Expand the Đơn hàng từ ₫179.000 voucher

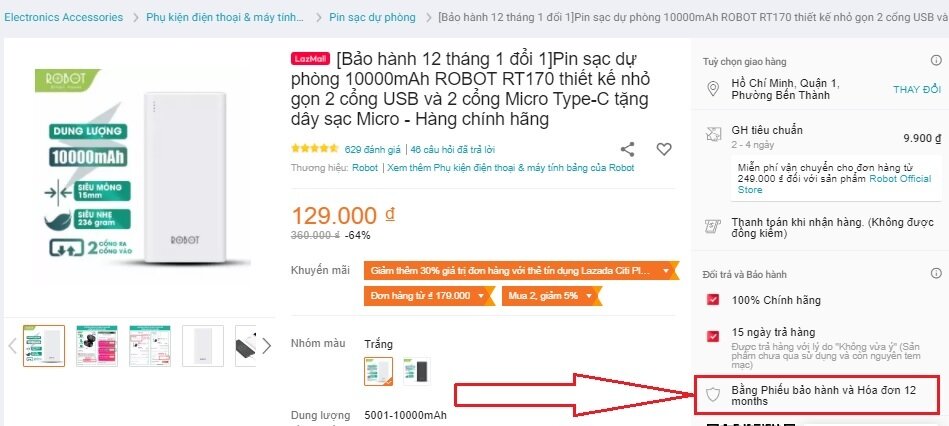pos(428,296)
